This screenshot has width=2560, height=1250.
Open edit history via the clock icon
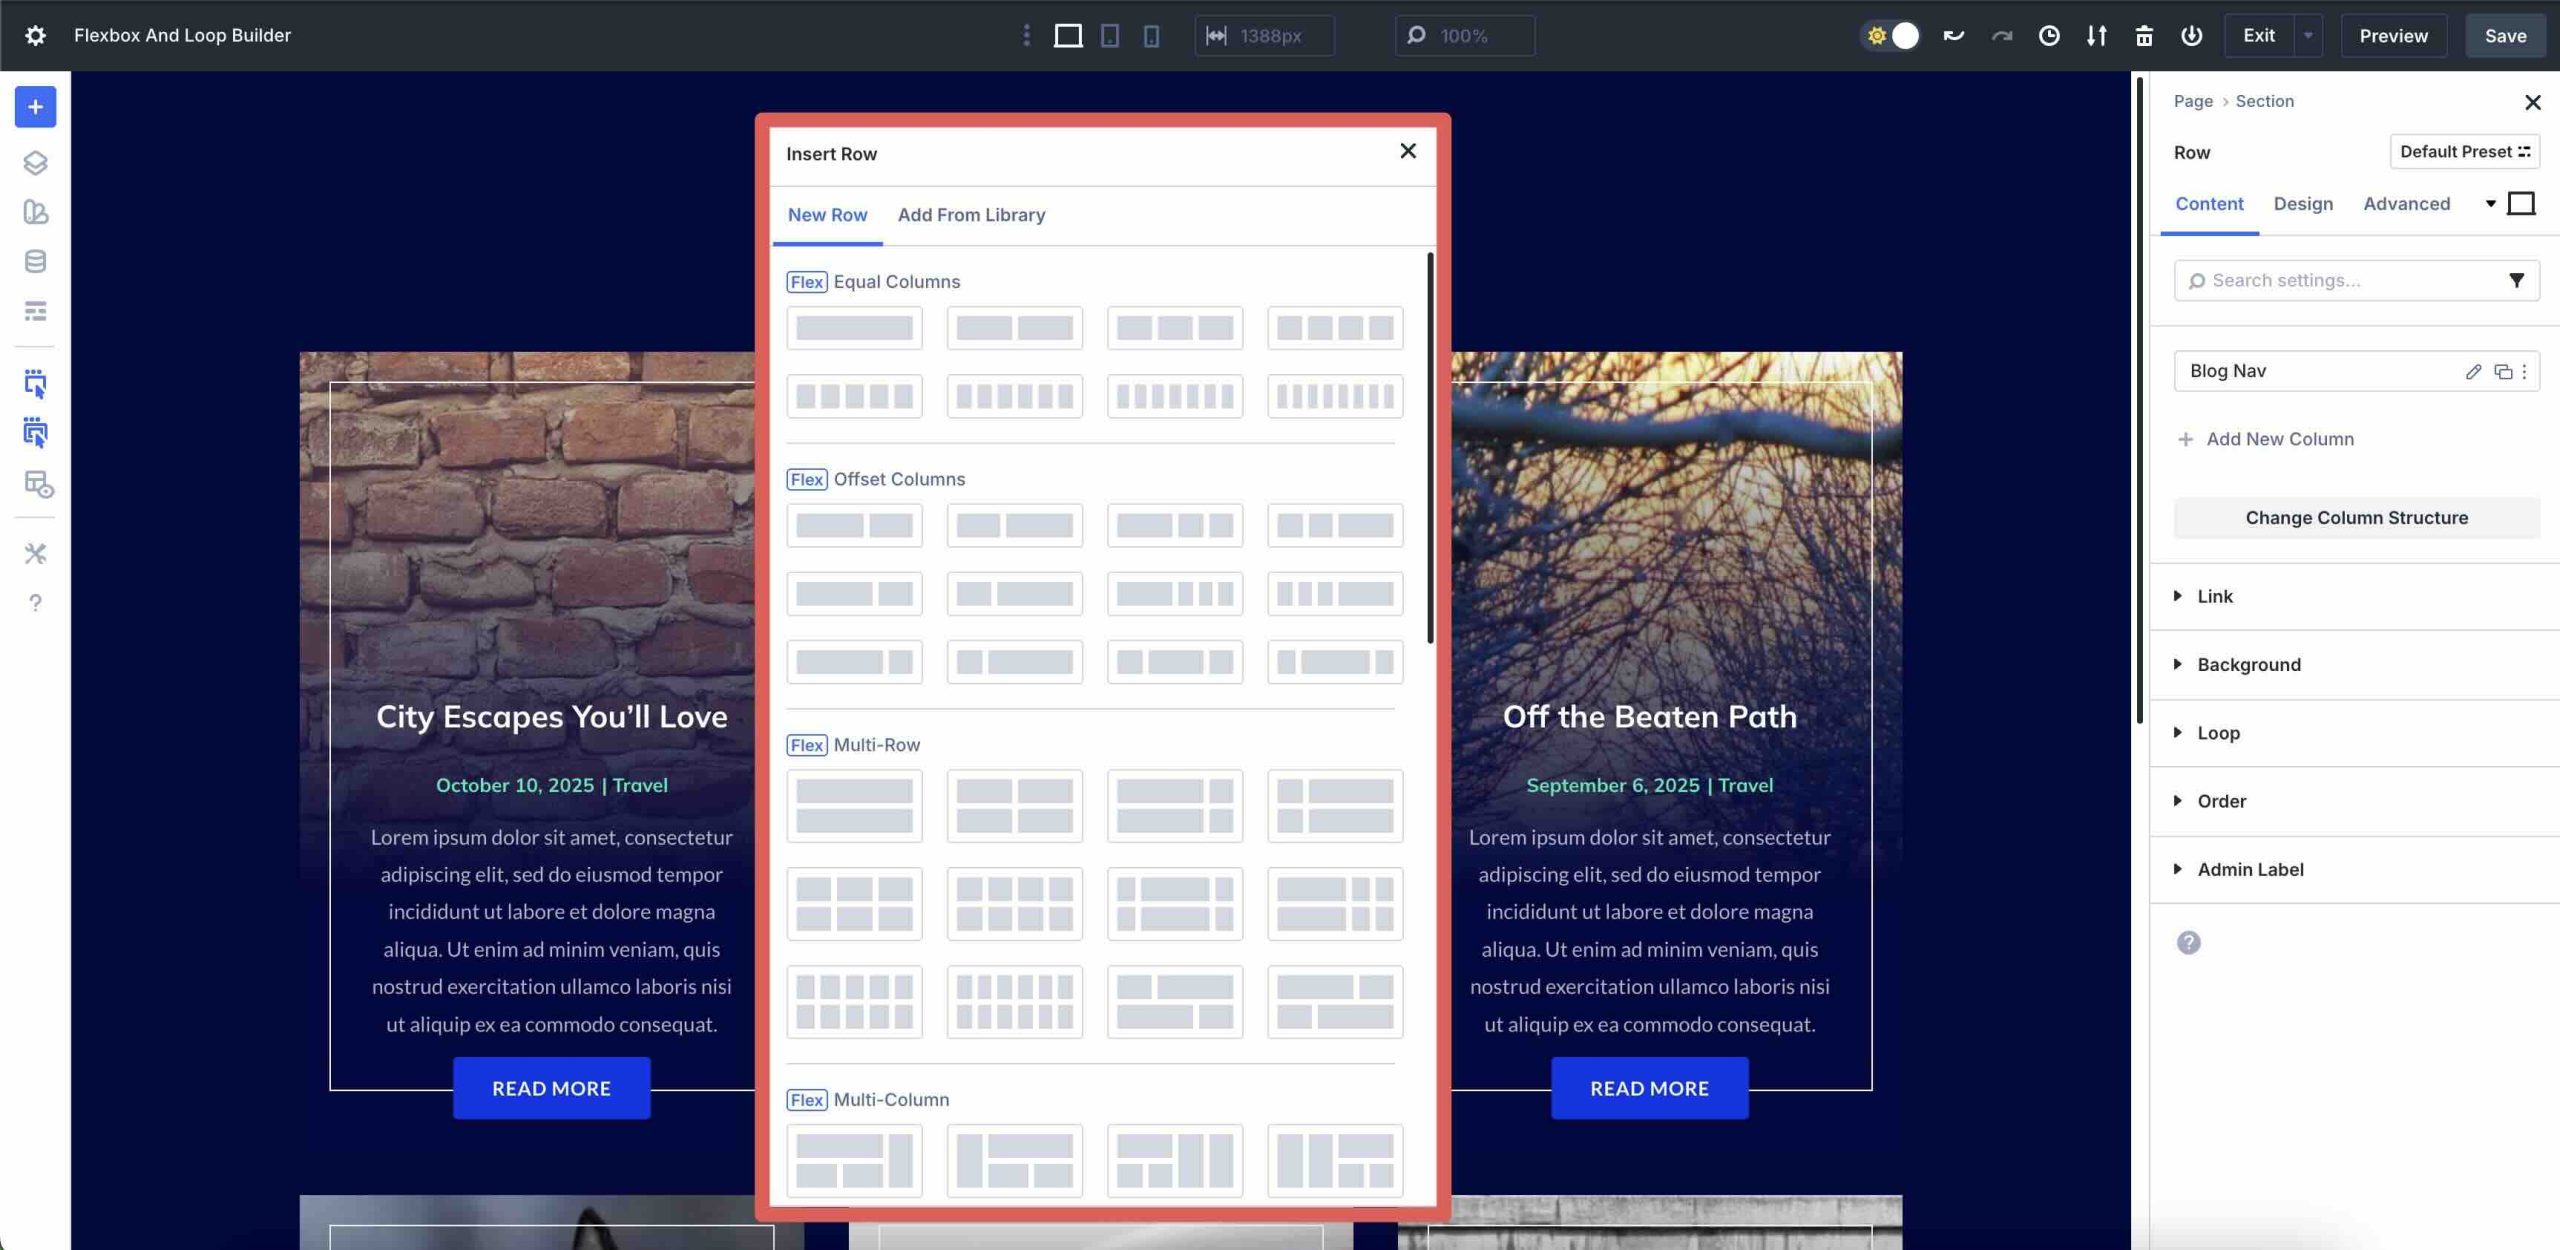click(x=2049, y=35)
